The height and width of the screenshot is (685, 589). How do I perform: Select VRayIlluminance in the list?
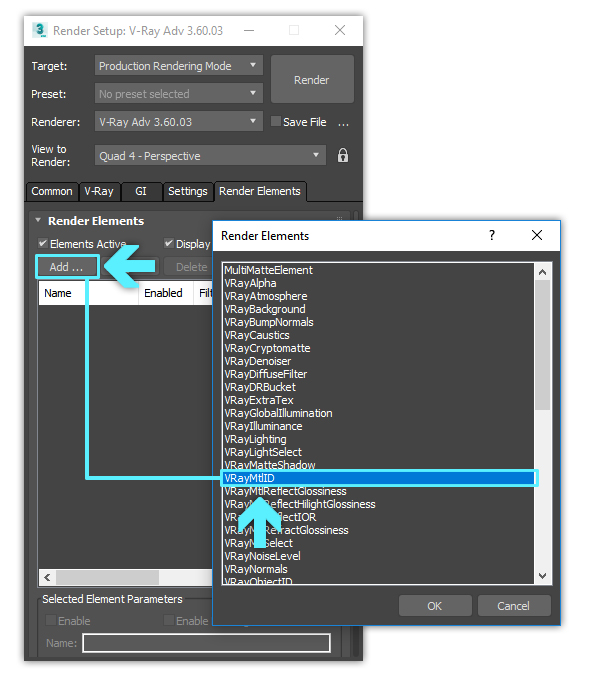(378, 426)
